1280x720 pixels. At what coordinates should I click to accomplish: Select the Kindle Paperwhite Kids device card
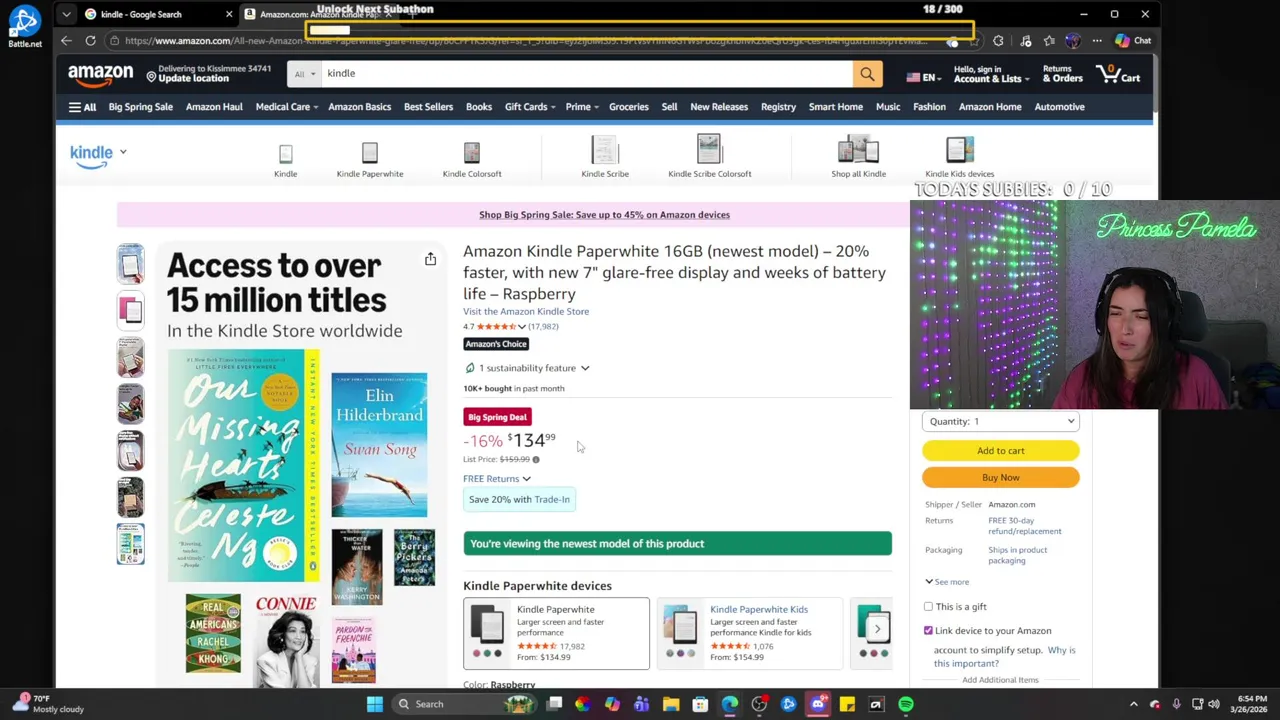750,633
